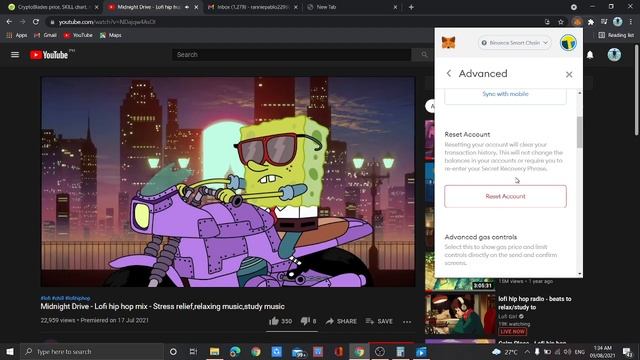This screenshot has width=640, height=360.
Task: Open the Windows Start menu
Action: coord(9,351)
